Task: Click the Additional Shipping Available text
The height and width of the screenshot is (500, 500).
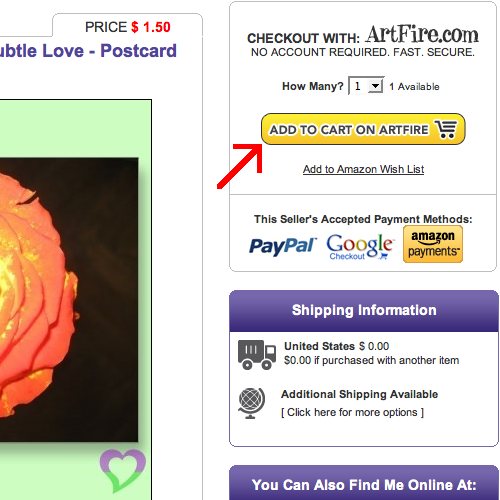Action: click(x=359, y=394)
